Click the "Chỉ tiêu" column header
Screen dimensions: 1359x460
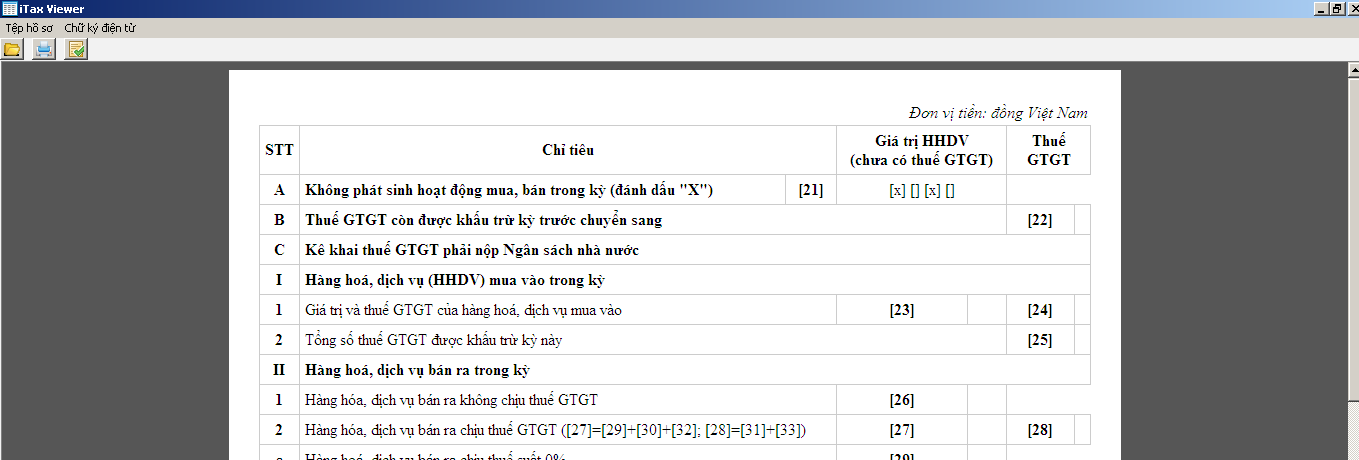pyautogui.click(x=568, y=150)
